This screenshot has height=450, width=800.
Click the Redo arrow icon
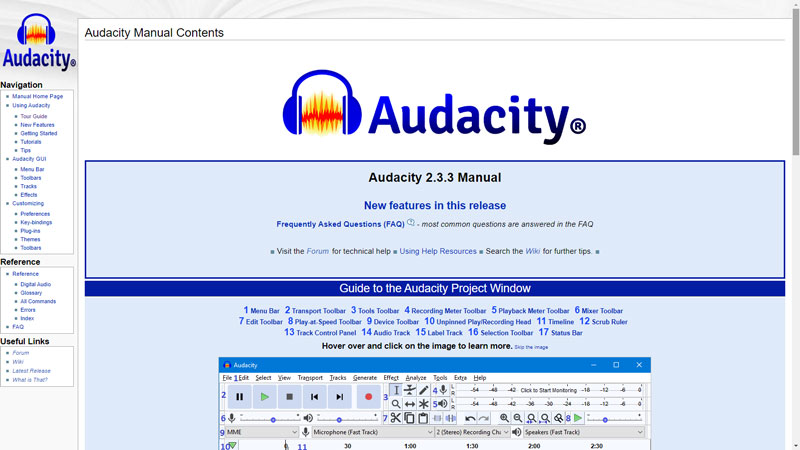pyautogui.click(x=484, y=418)
